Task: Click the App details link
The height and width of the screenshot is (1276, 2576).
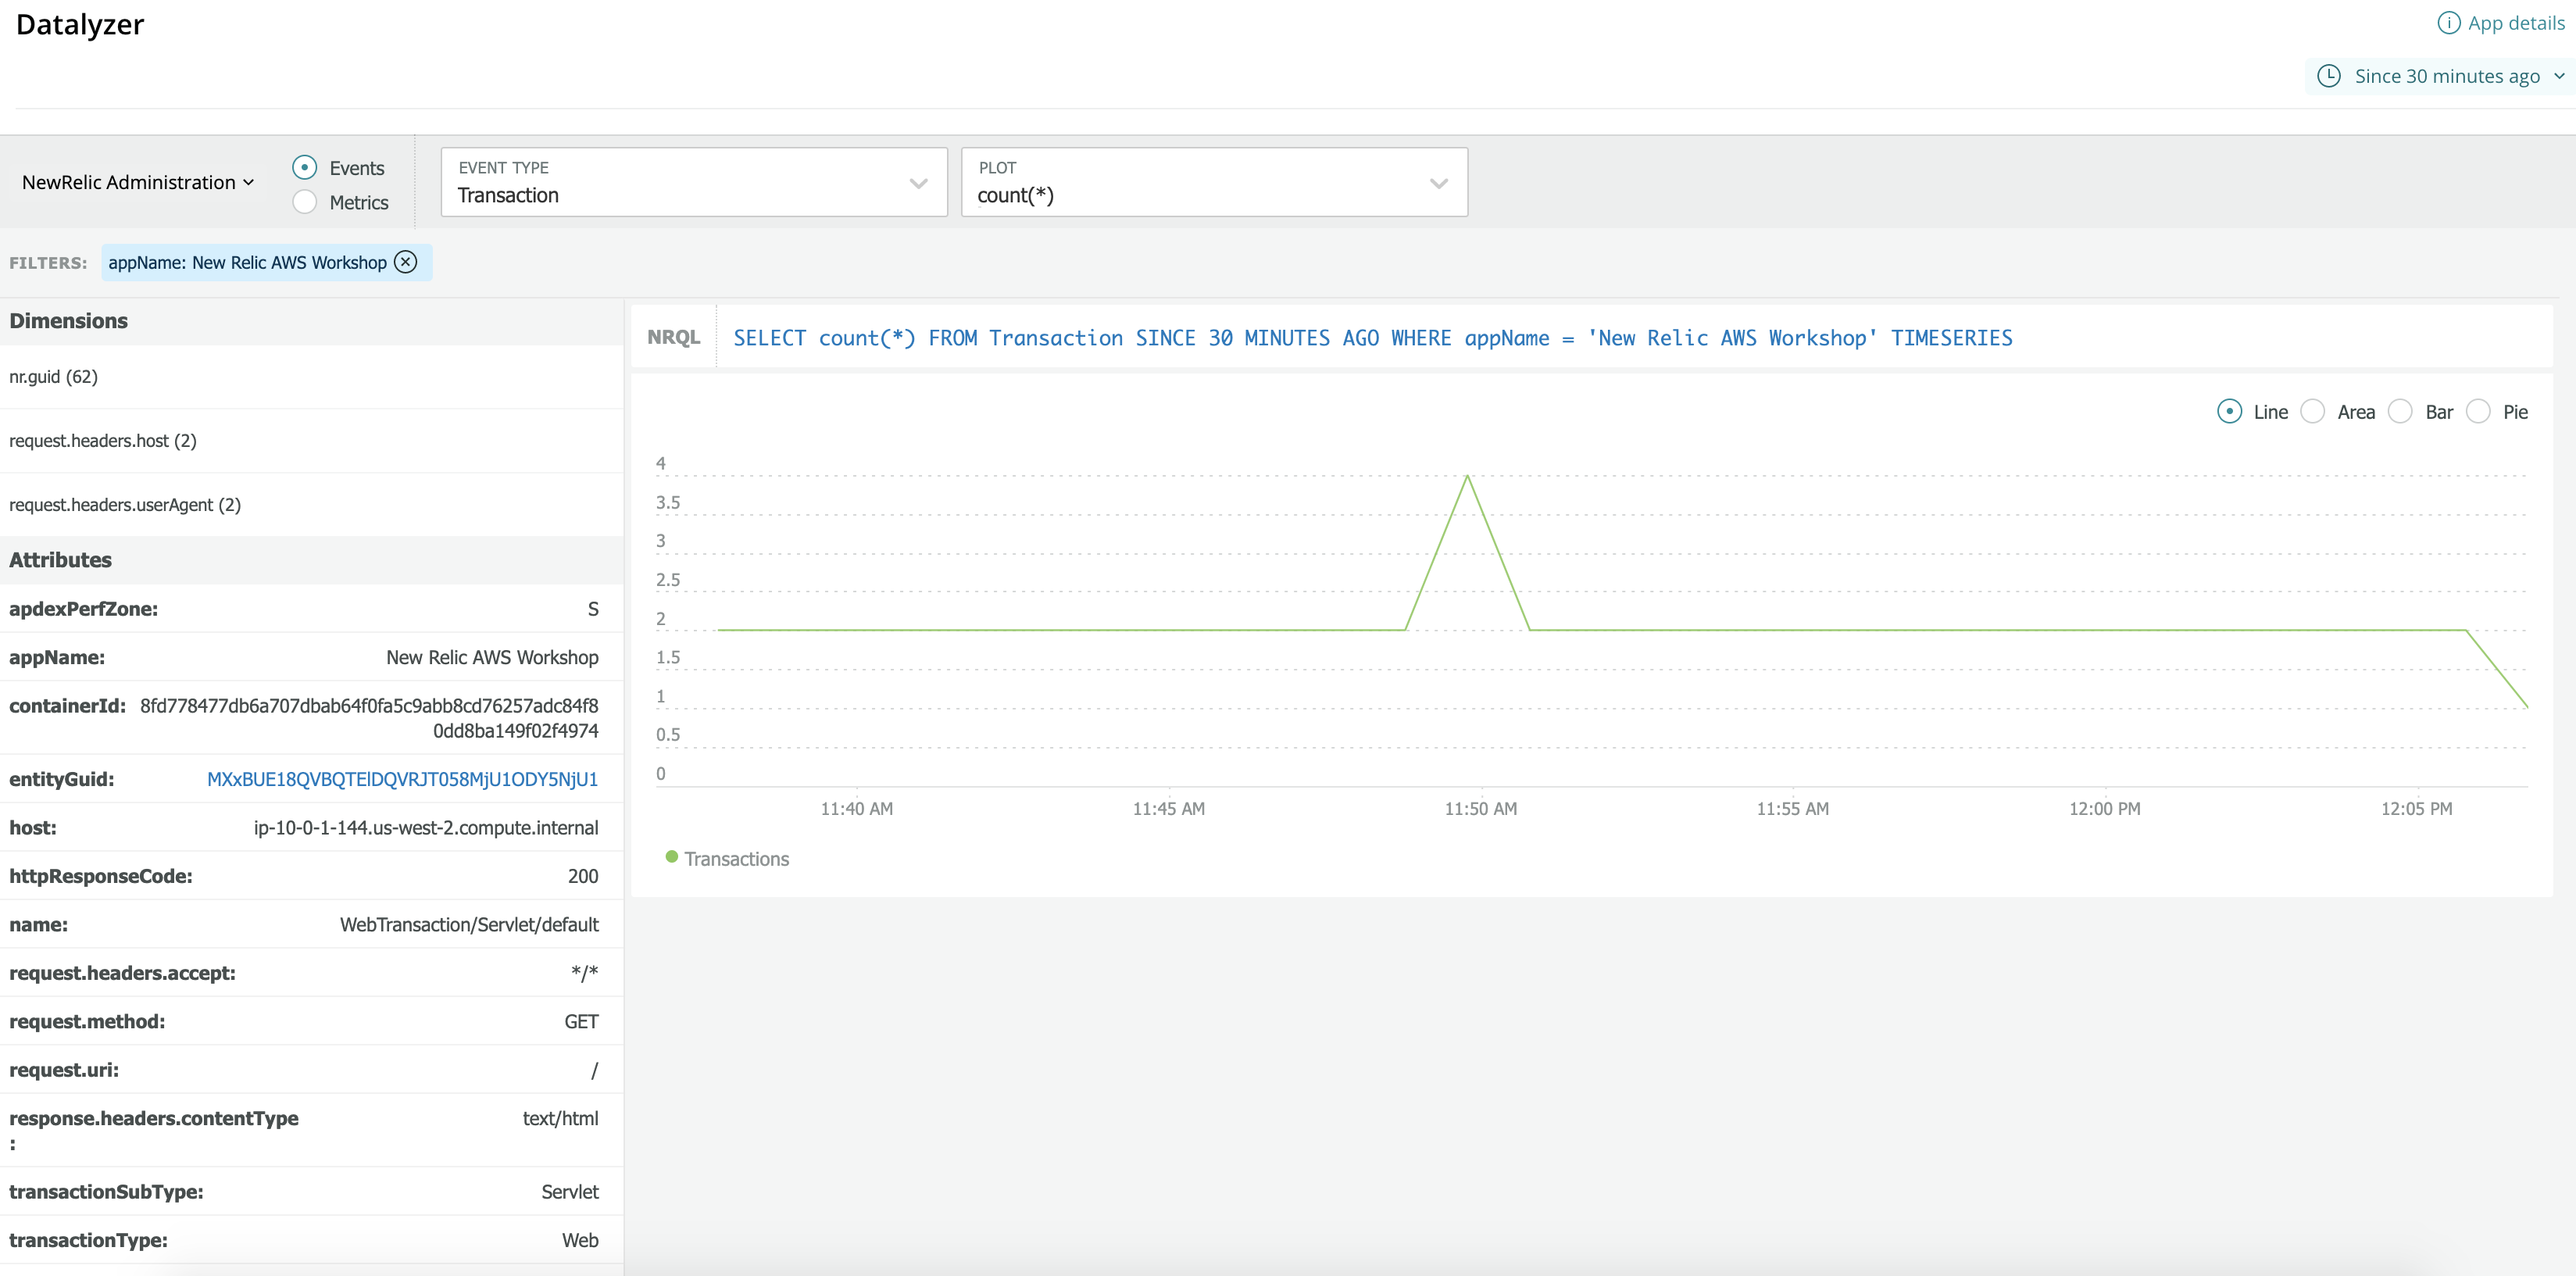Action: pyautogui.click(x=2515, y=23)
